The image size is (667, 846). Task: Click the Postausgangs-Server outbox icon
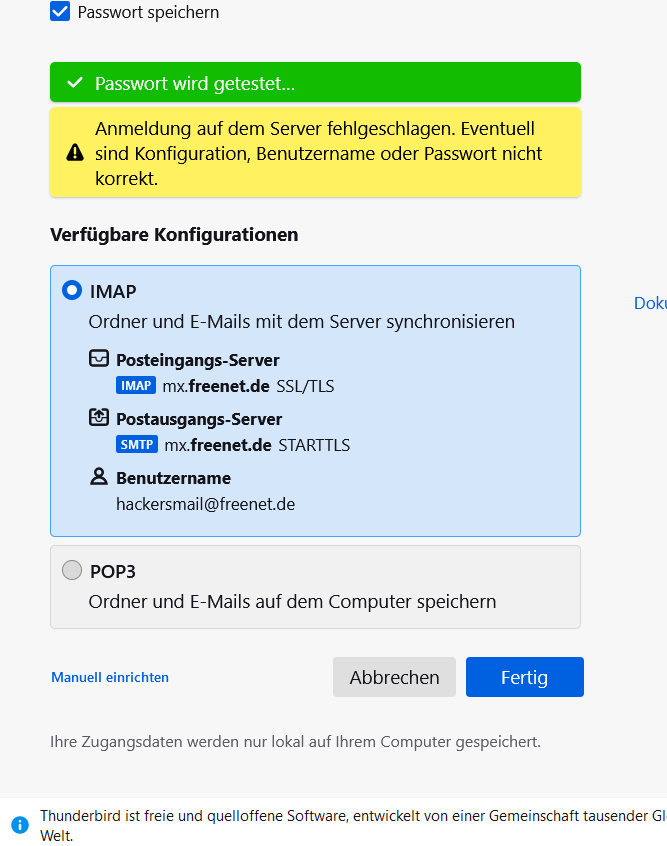[98, 418]
